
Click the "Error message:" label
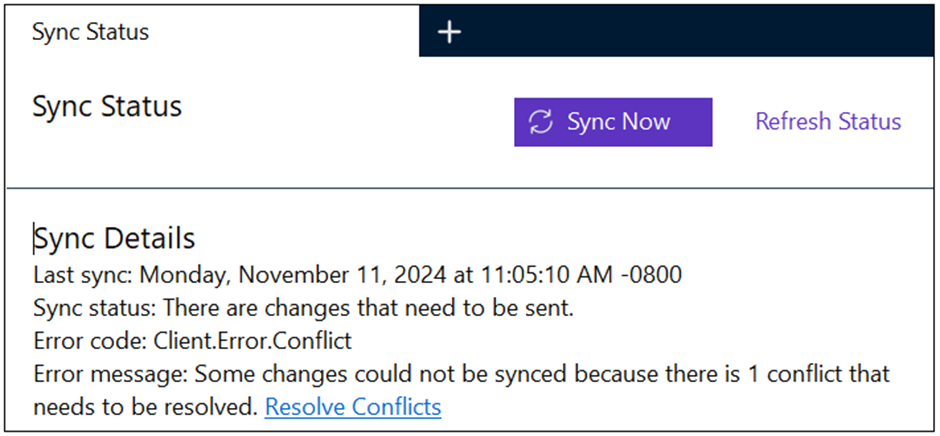click(x=109, y=374)
